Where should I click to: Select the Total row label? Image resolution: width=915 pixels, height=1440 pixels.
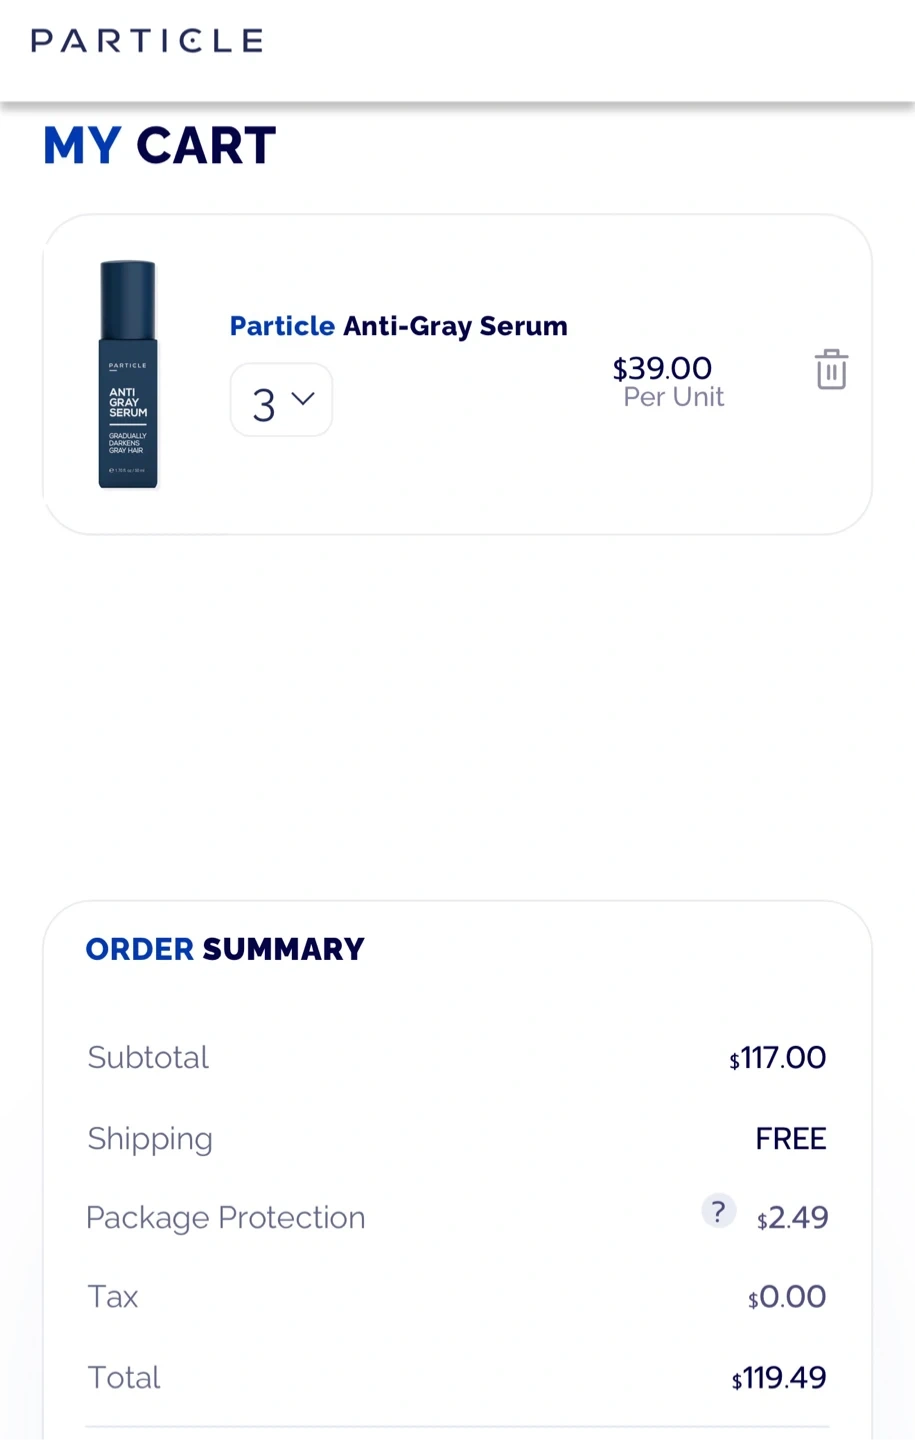tap(124, 1378)
